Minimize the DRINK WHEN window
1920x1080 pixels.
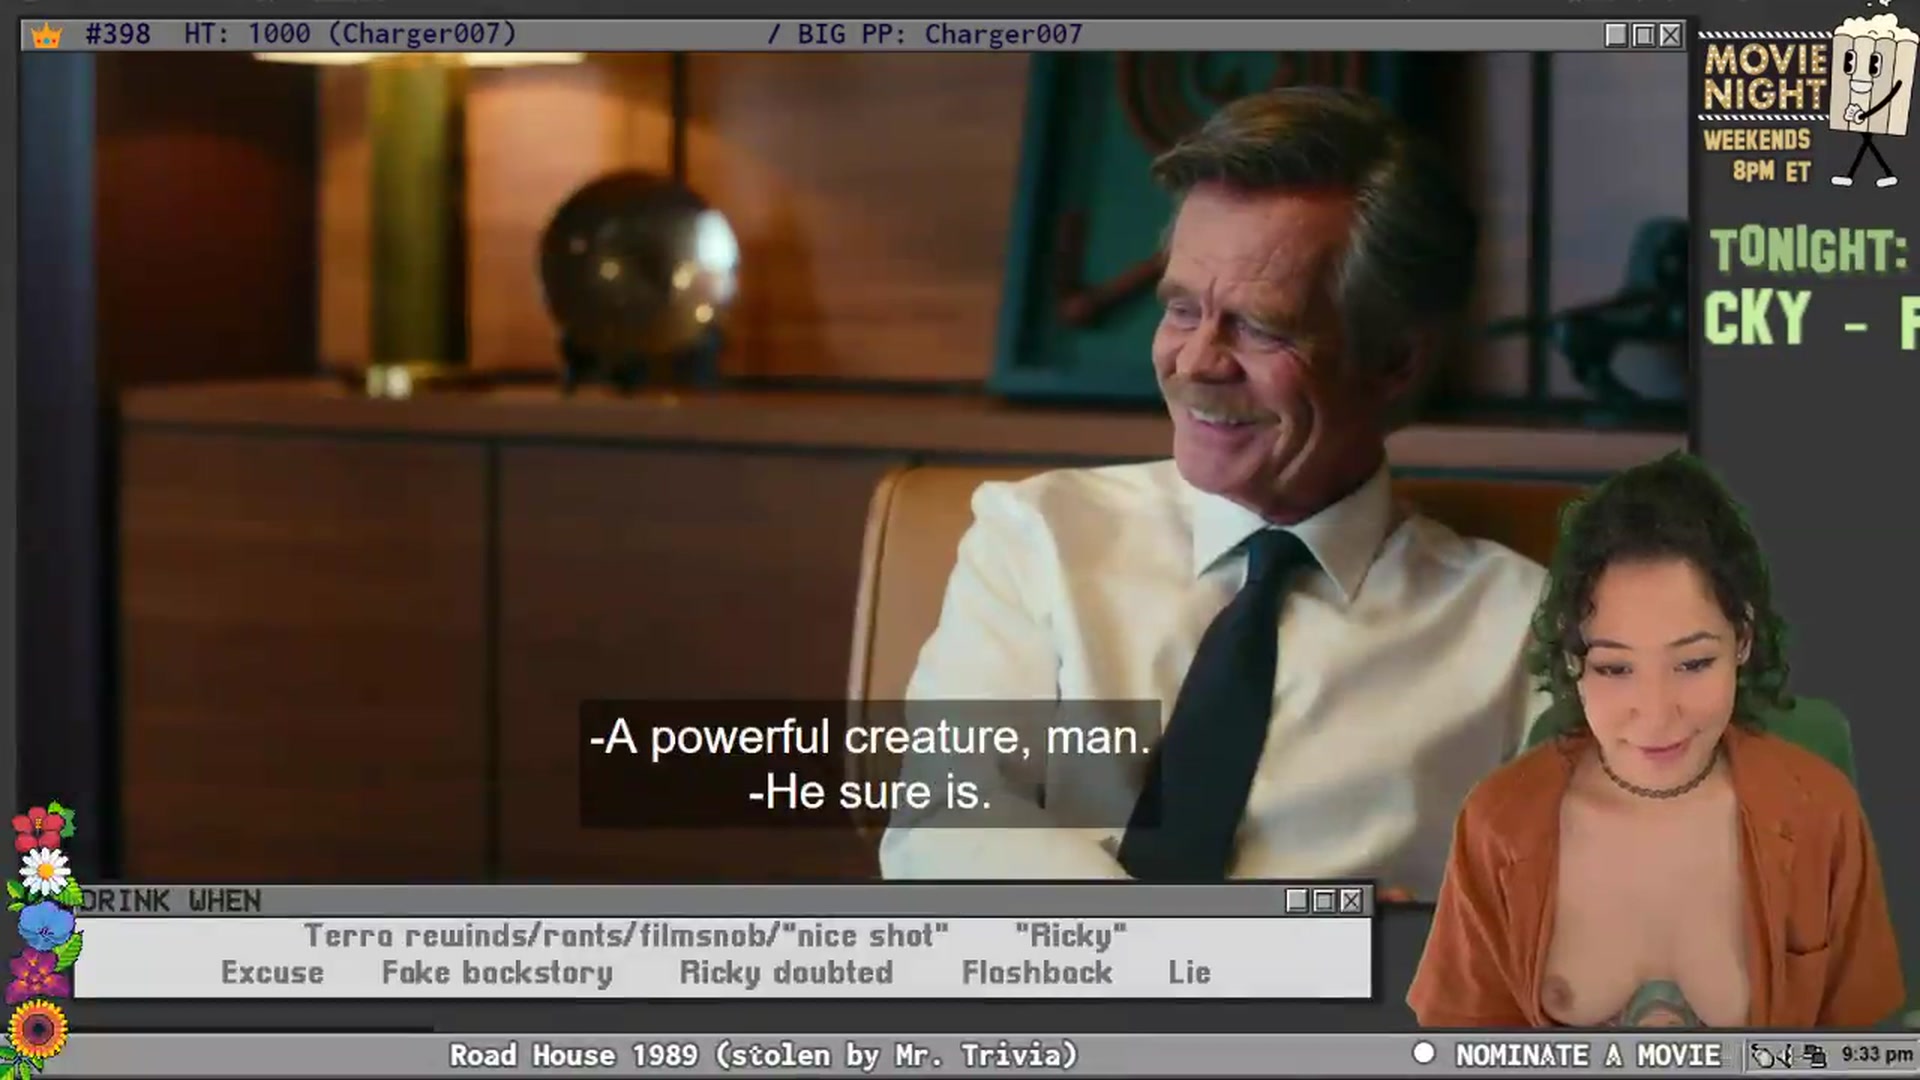pyautogui.click(x=1297, y=901)
